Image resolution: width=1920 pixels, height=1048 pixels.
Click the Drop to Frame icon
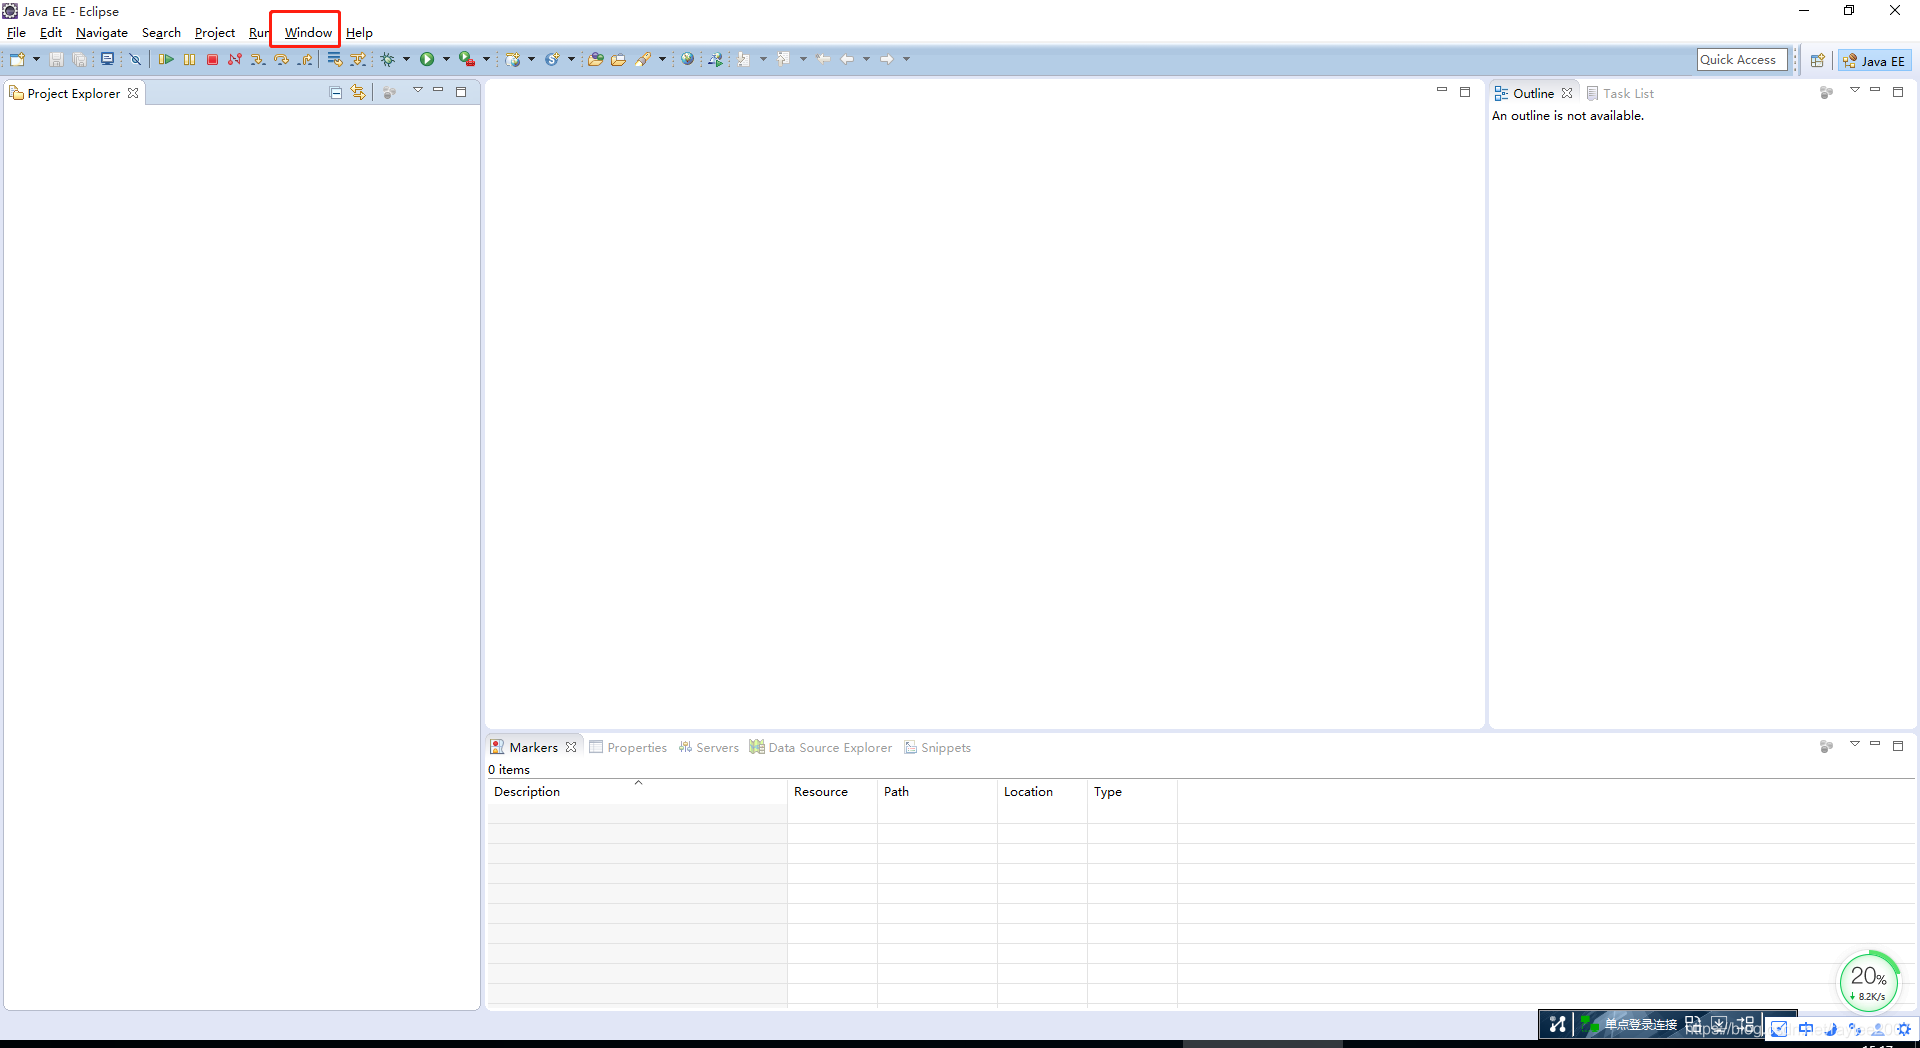click(334, 60)
